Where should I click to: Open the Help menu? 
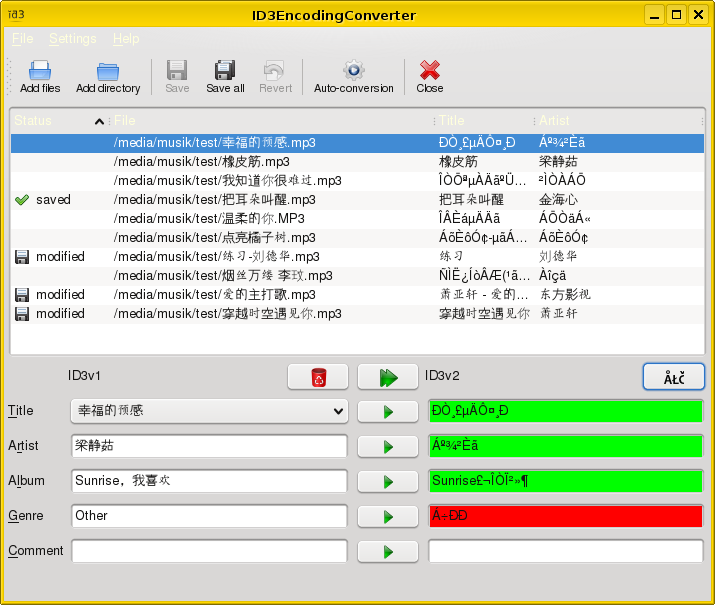coord(126,39)
